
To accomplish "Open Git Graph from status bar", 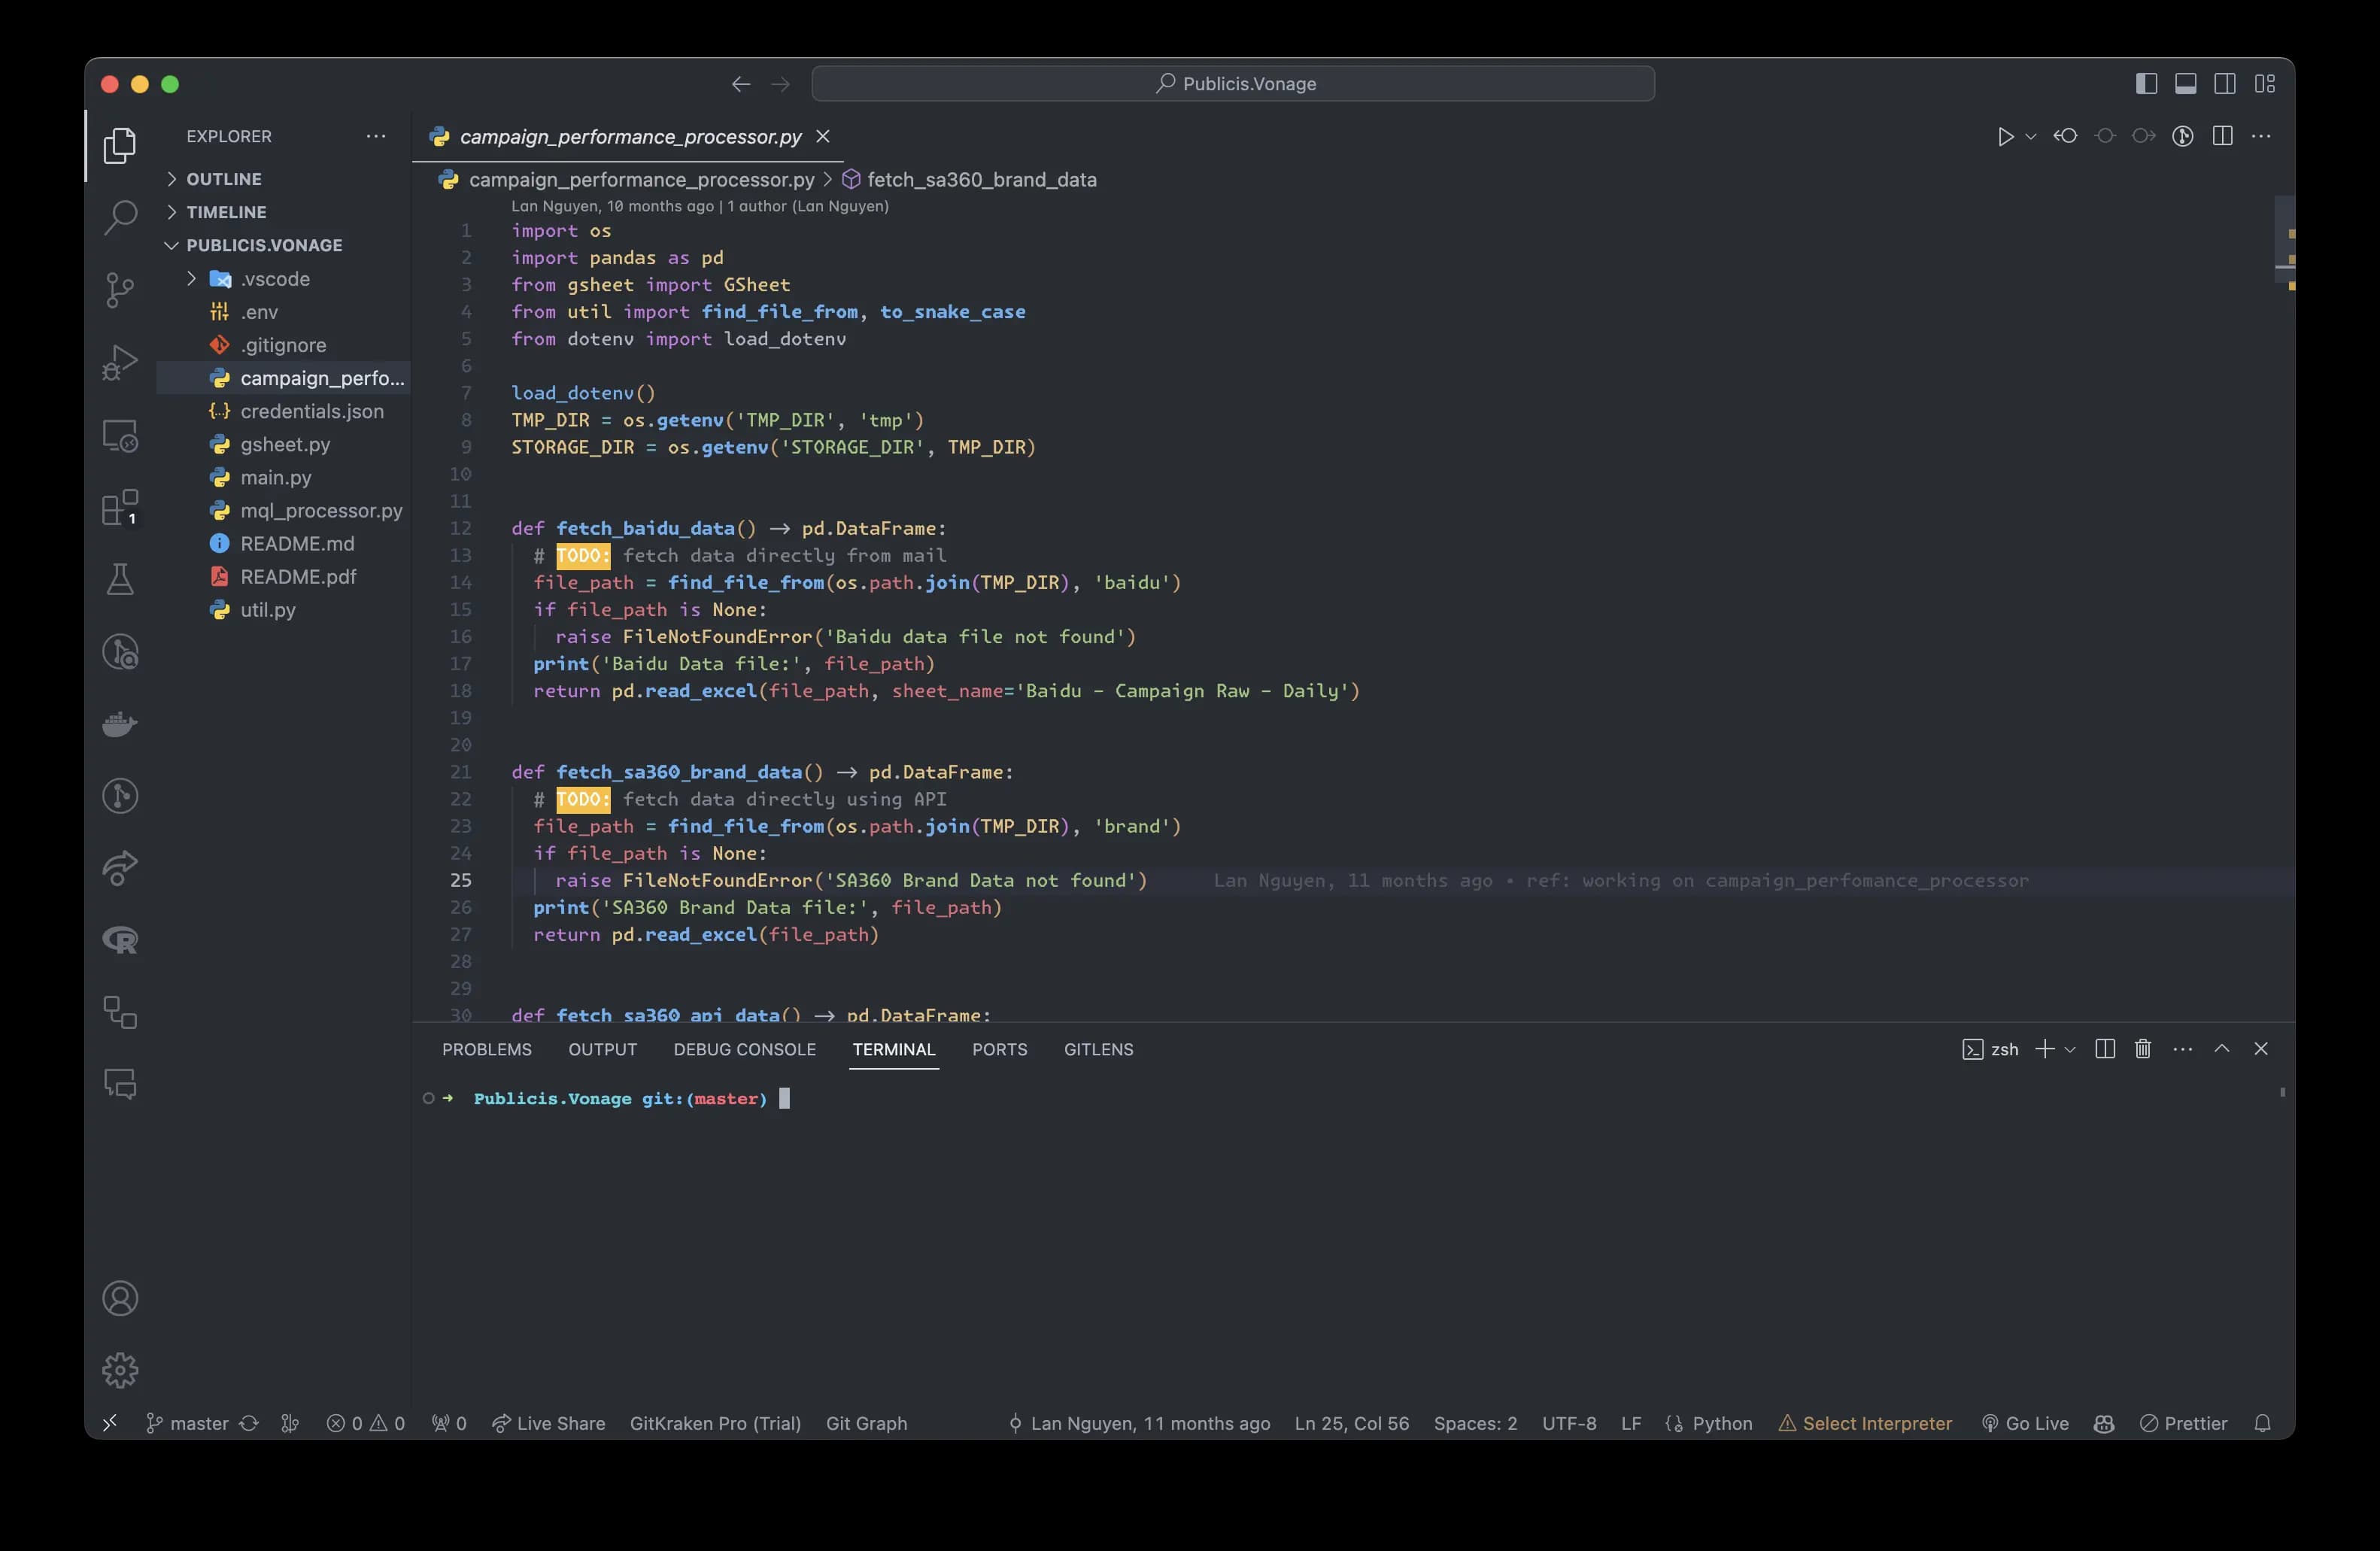I will (x=866, y=1423).
